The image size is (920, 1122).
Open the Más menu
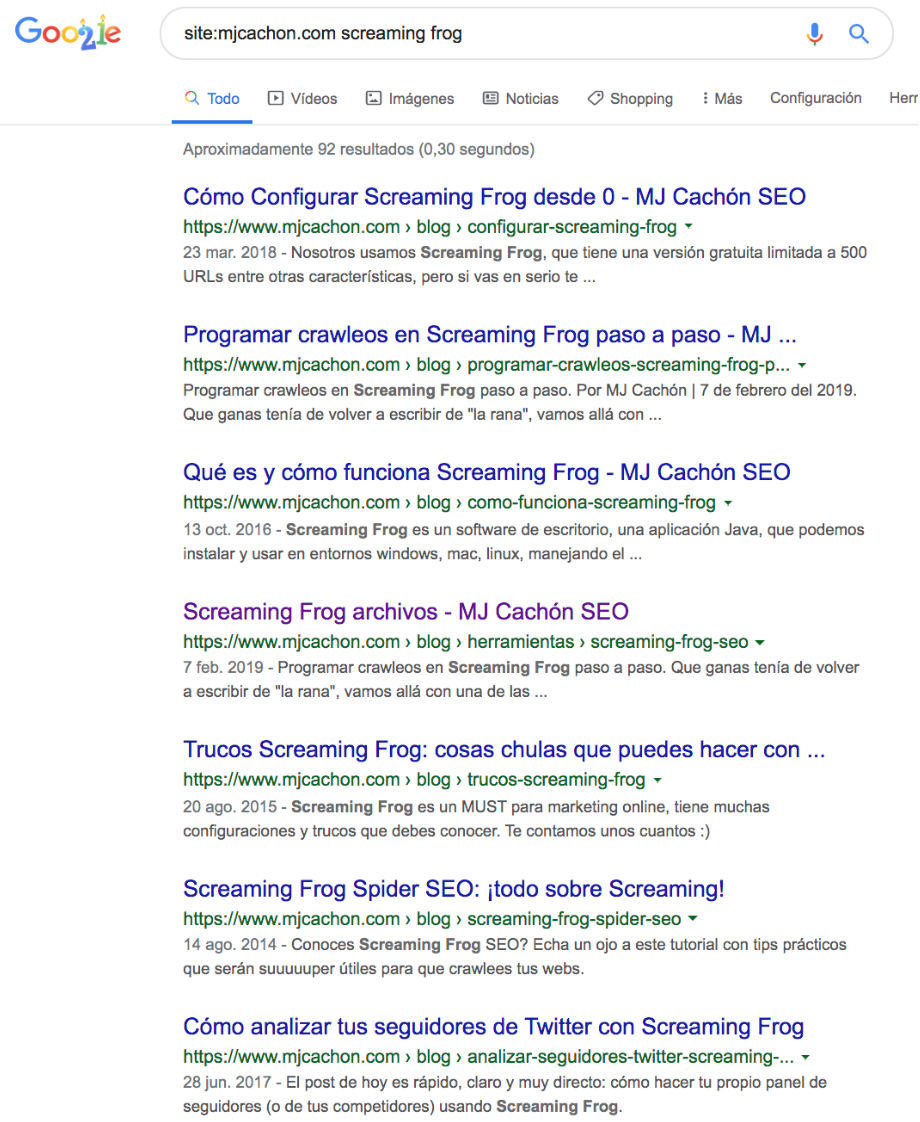pyautogui.click(x=722, y=99)
